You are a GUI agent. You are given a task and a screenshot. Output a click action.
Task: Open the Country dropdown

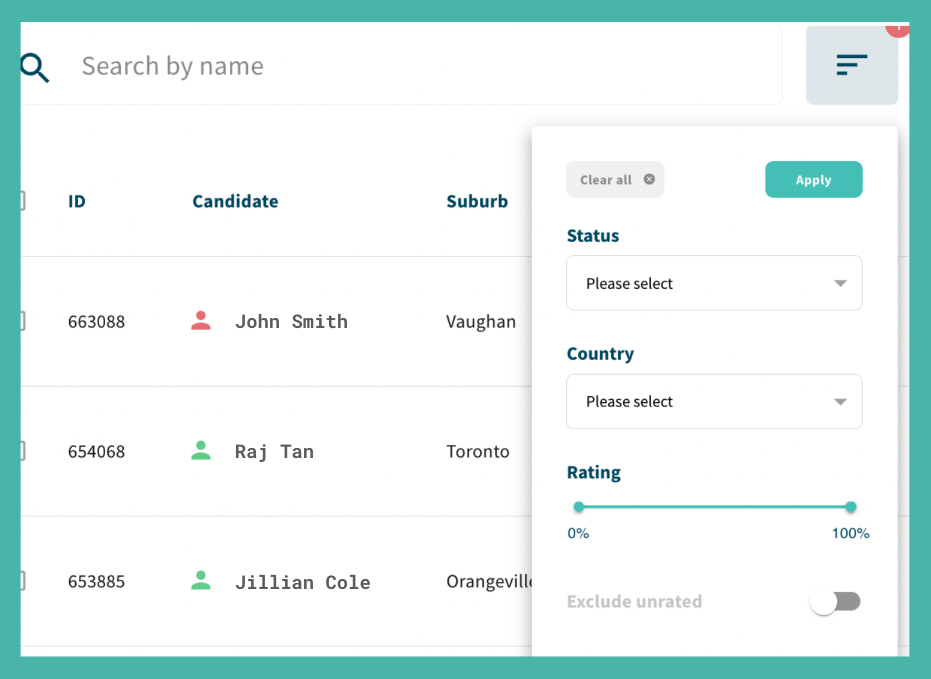(x=714, y=401)
